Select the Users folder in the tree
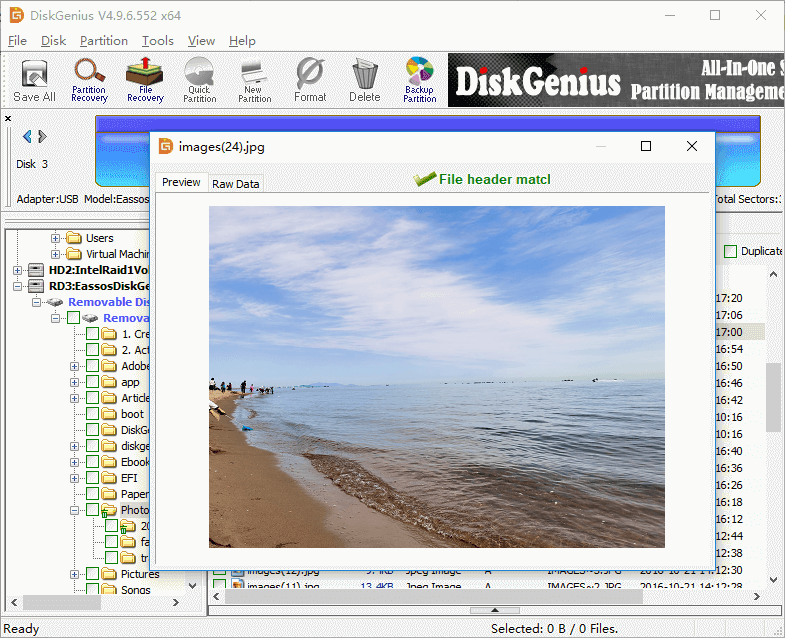The height and width of the screenshot is (638, 785). click(99, 238)
